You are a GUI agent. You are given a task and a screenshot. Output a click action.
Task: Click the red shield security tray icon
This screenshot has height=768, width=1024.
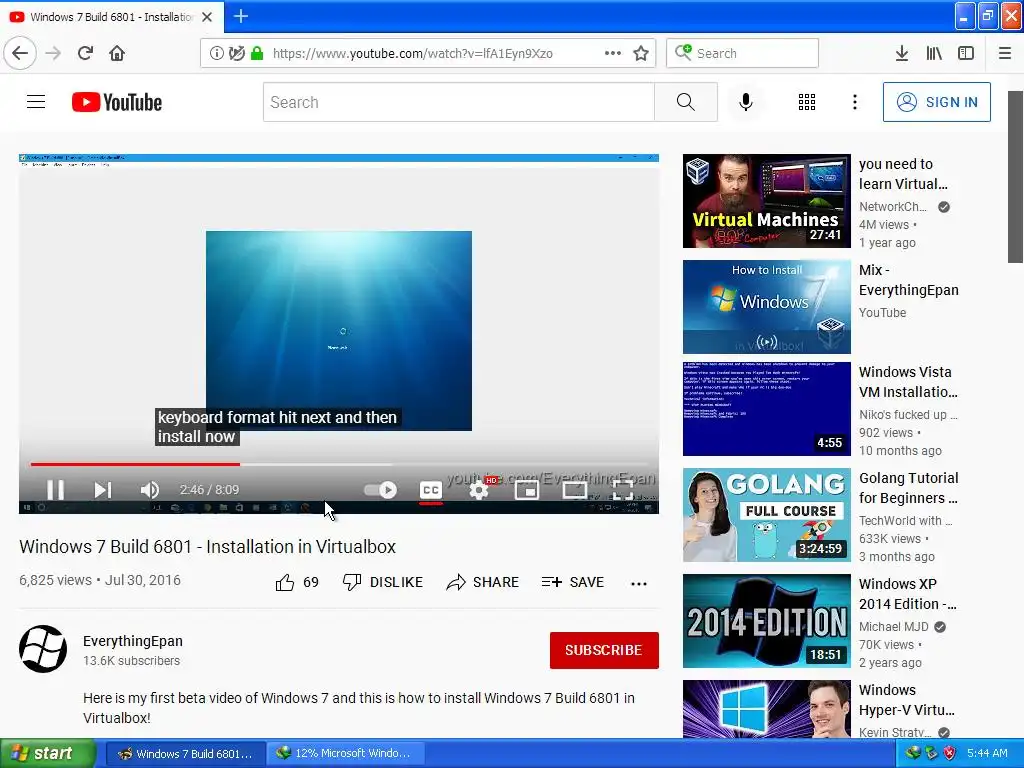949,754
